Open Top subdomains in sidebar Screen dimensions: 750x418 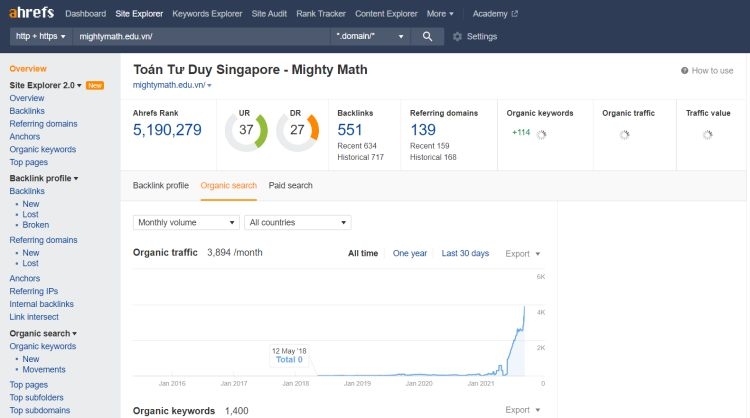point(40,410)
